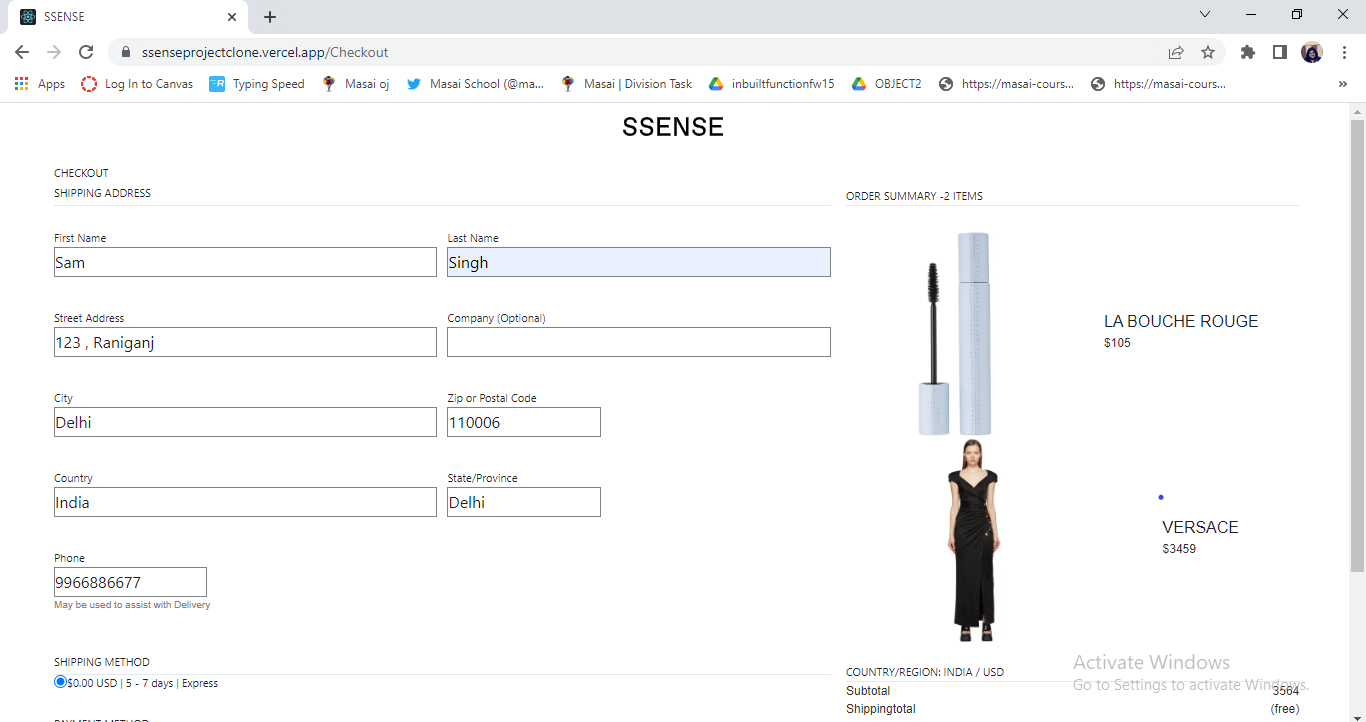Screen dimensions: 1366x722
Task: Reload the checkout page
Action: pyautogui.click(x=86, y=52)
